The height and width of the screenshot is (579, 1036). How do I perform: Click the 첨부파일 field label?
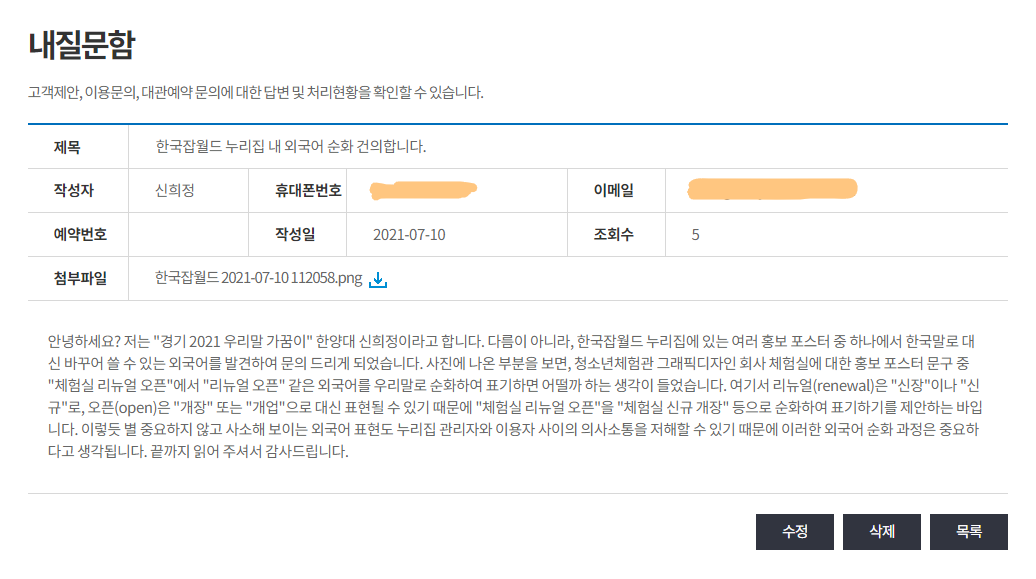pos(80,279)
